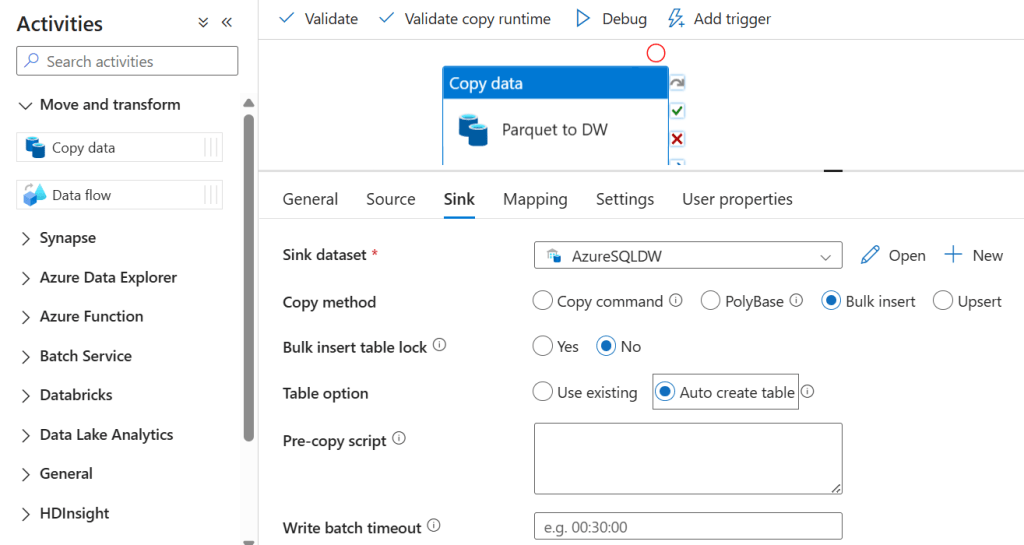This screenshot has width=1024, height=545.
Task: Click the Debug play icon
Action: (583, 19)
